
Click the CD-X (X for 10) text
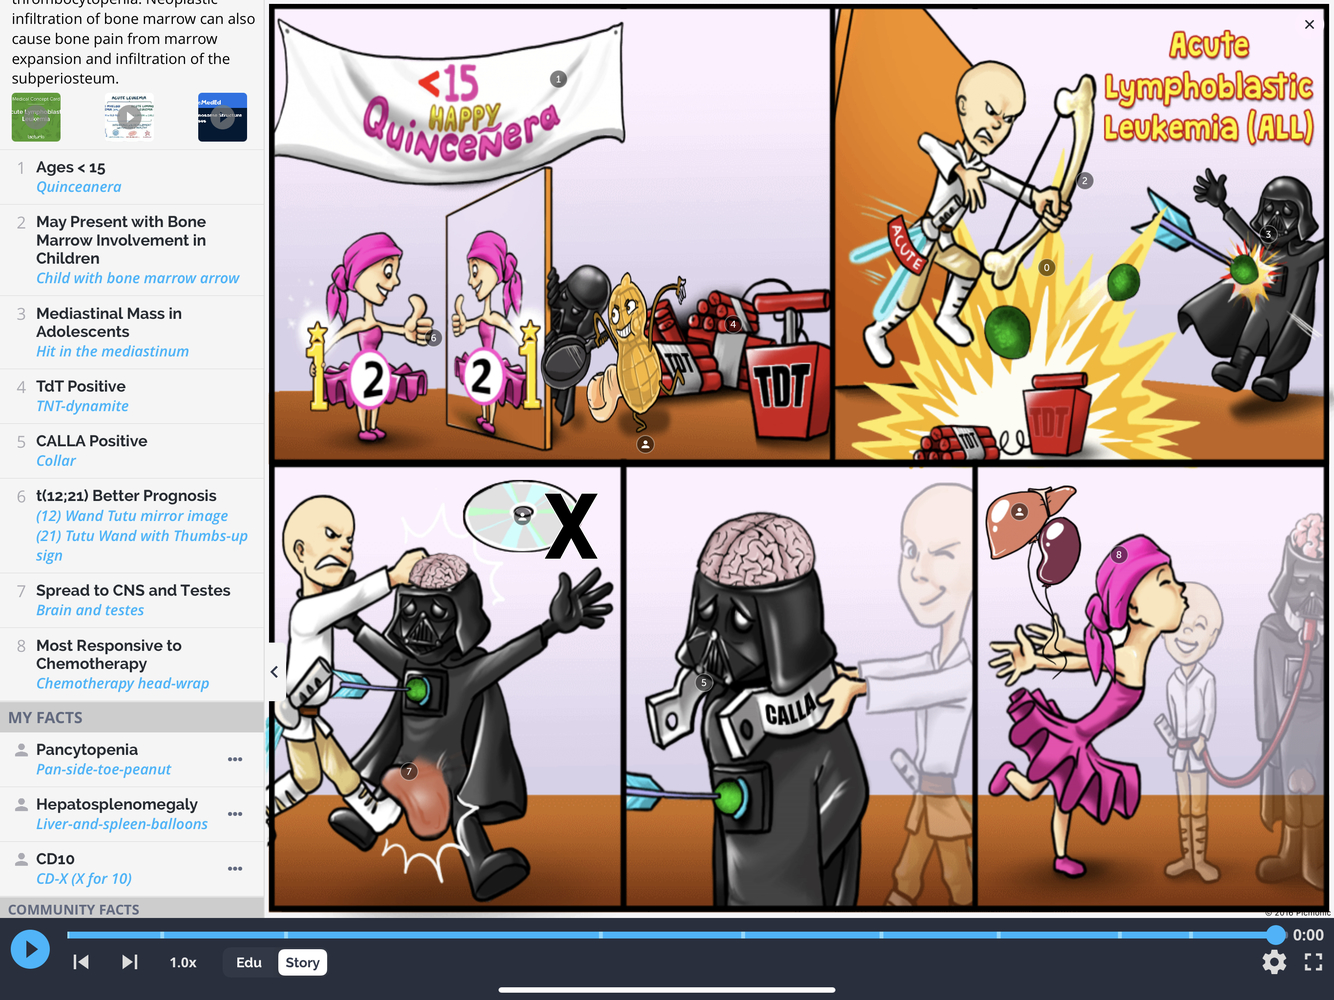[84, 878]
